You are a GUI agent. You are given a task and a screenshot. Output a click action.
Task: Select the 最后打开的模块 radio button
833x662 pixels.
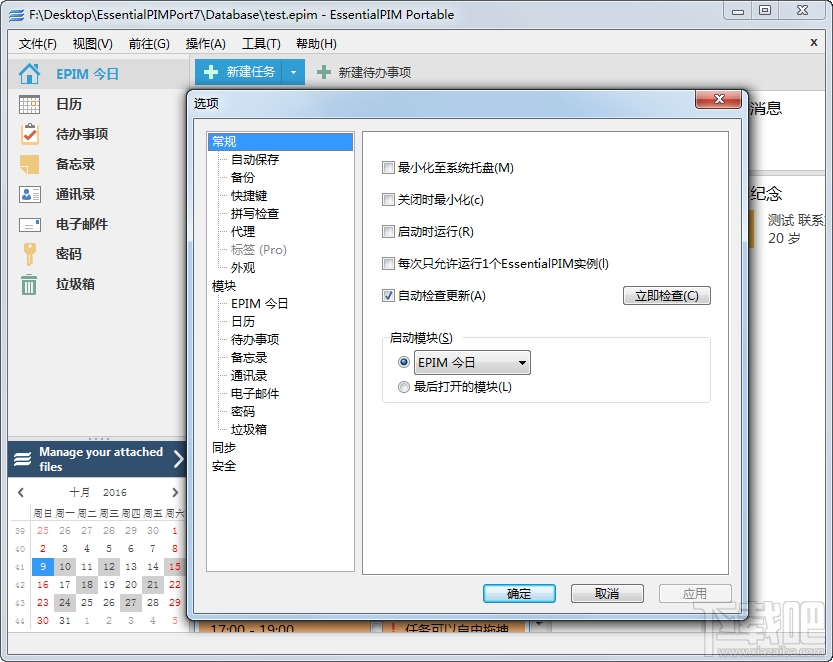coord(404,386)
